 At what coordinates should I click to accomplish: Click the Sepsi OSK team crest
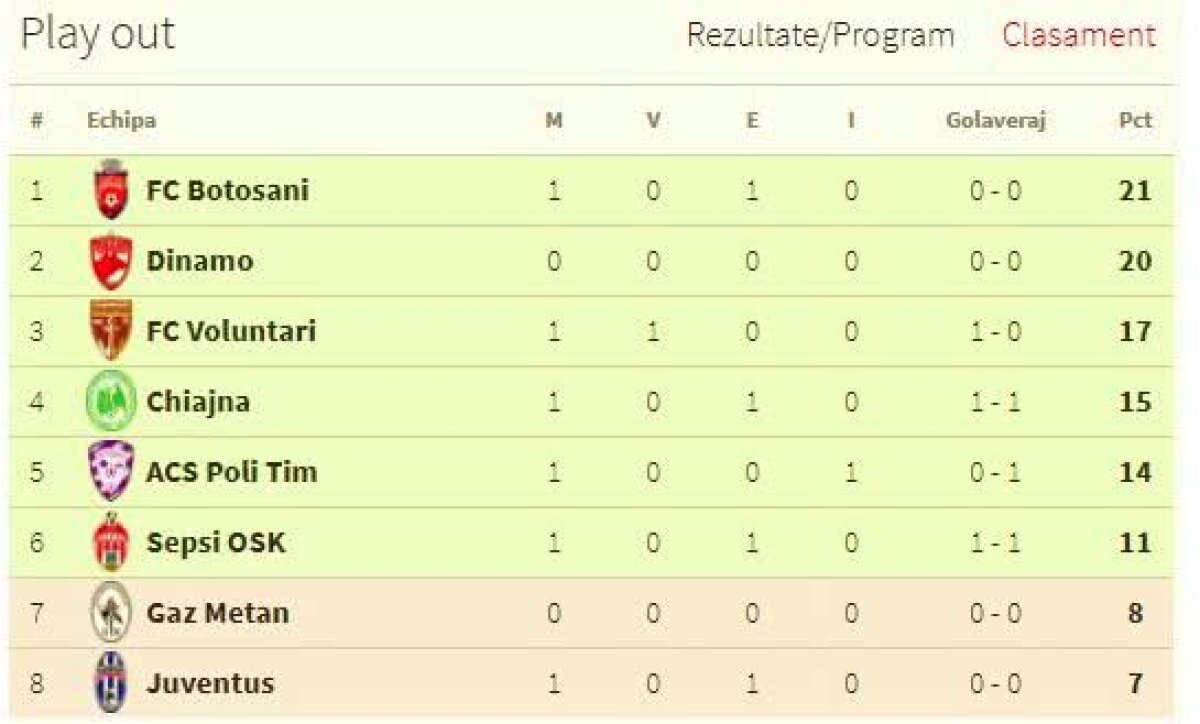tap(110, 543)
